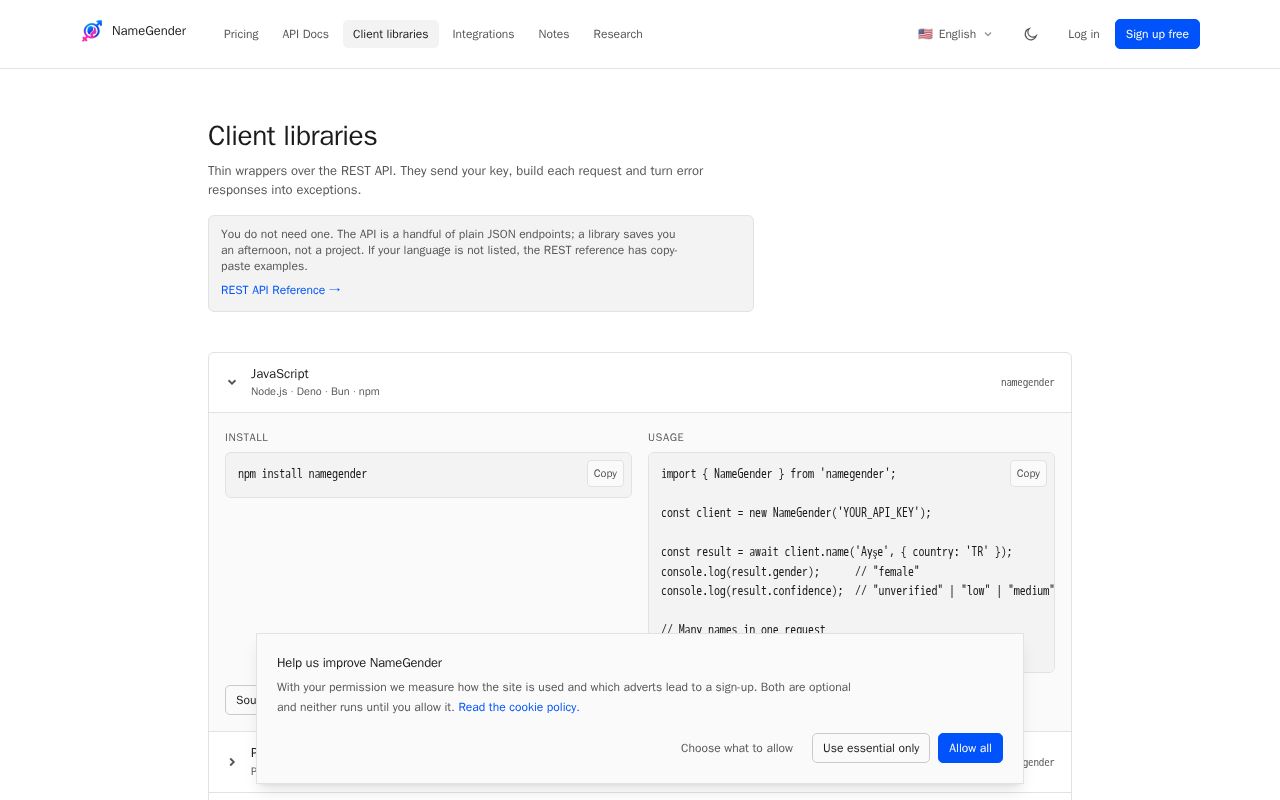Click the US flag icon
The width and height of the screenshot is (1280, 800).
[925, 34]
